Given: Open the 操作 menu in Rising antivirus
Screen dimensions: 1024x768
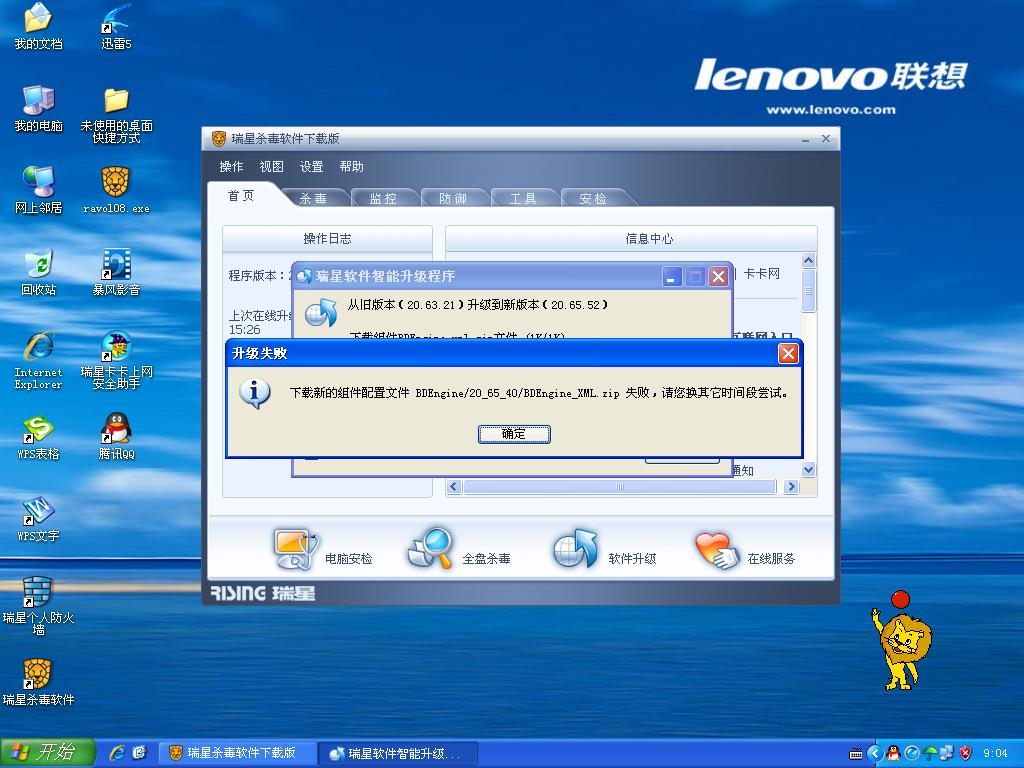Looking at the screenshot, I should point(231,167).
